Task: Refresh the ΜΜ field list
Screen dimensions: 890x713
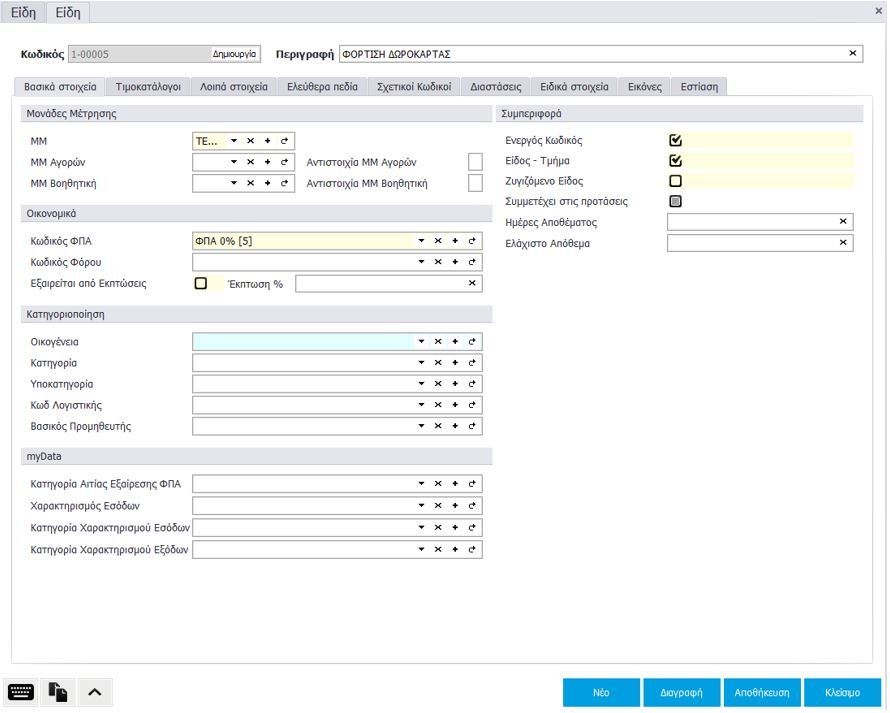Action: [x=284, y=141]
